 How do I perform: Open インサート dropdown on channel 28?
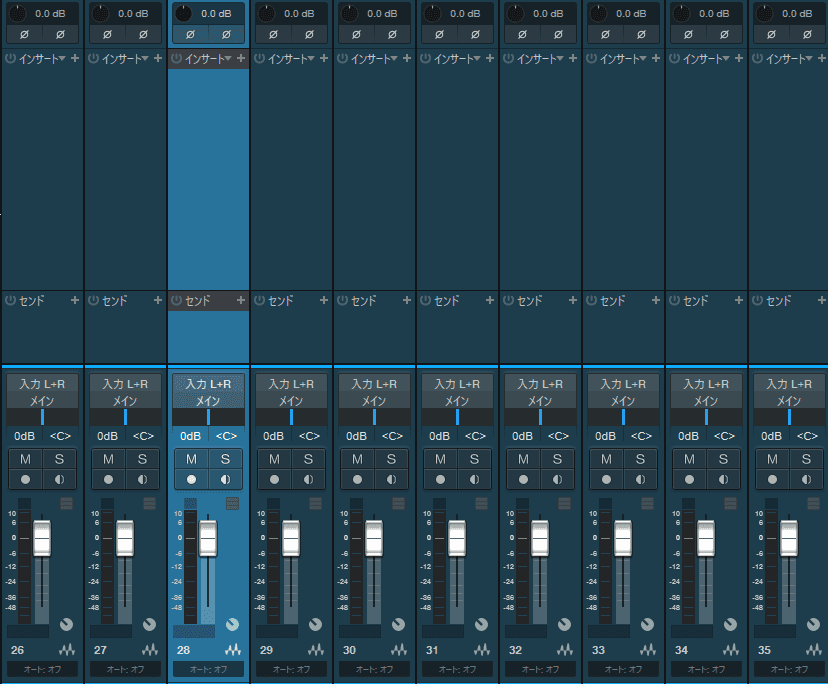point(208,58)
